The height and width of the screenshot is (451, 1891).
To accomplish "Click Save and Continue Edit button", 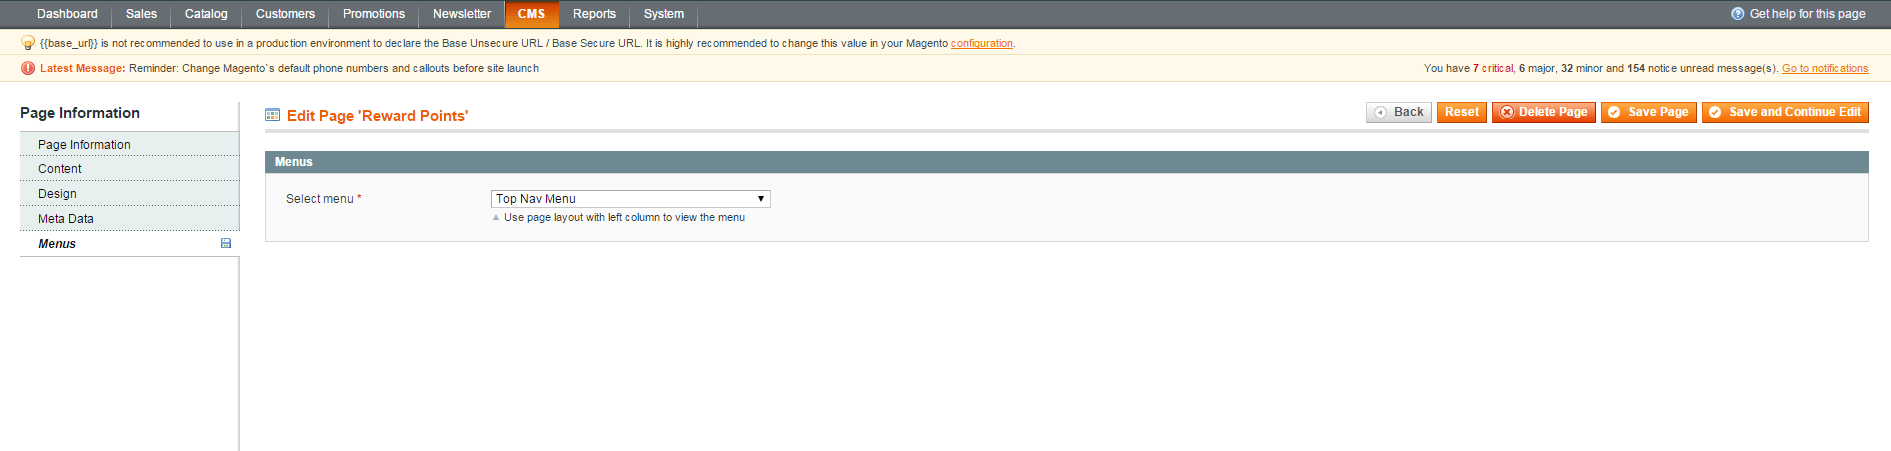I will point(1784,112).
